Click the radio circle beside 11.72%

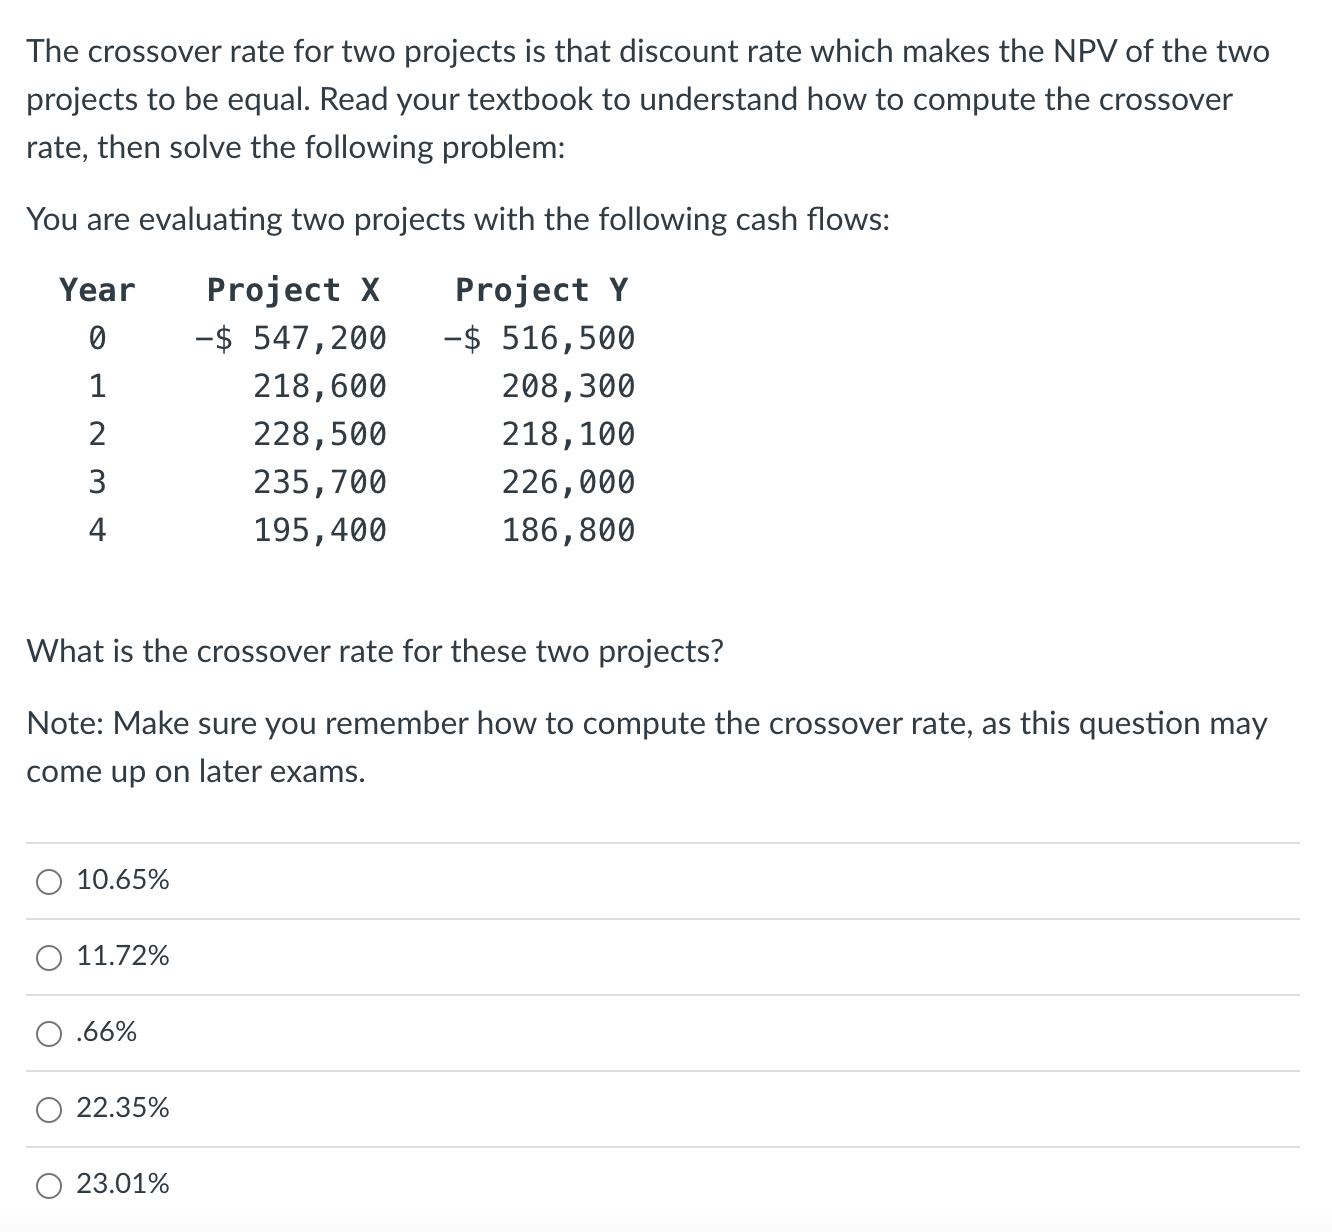[x=47, y=957]
